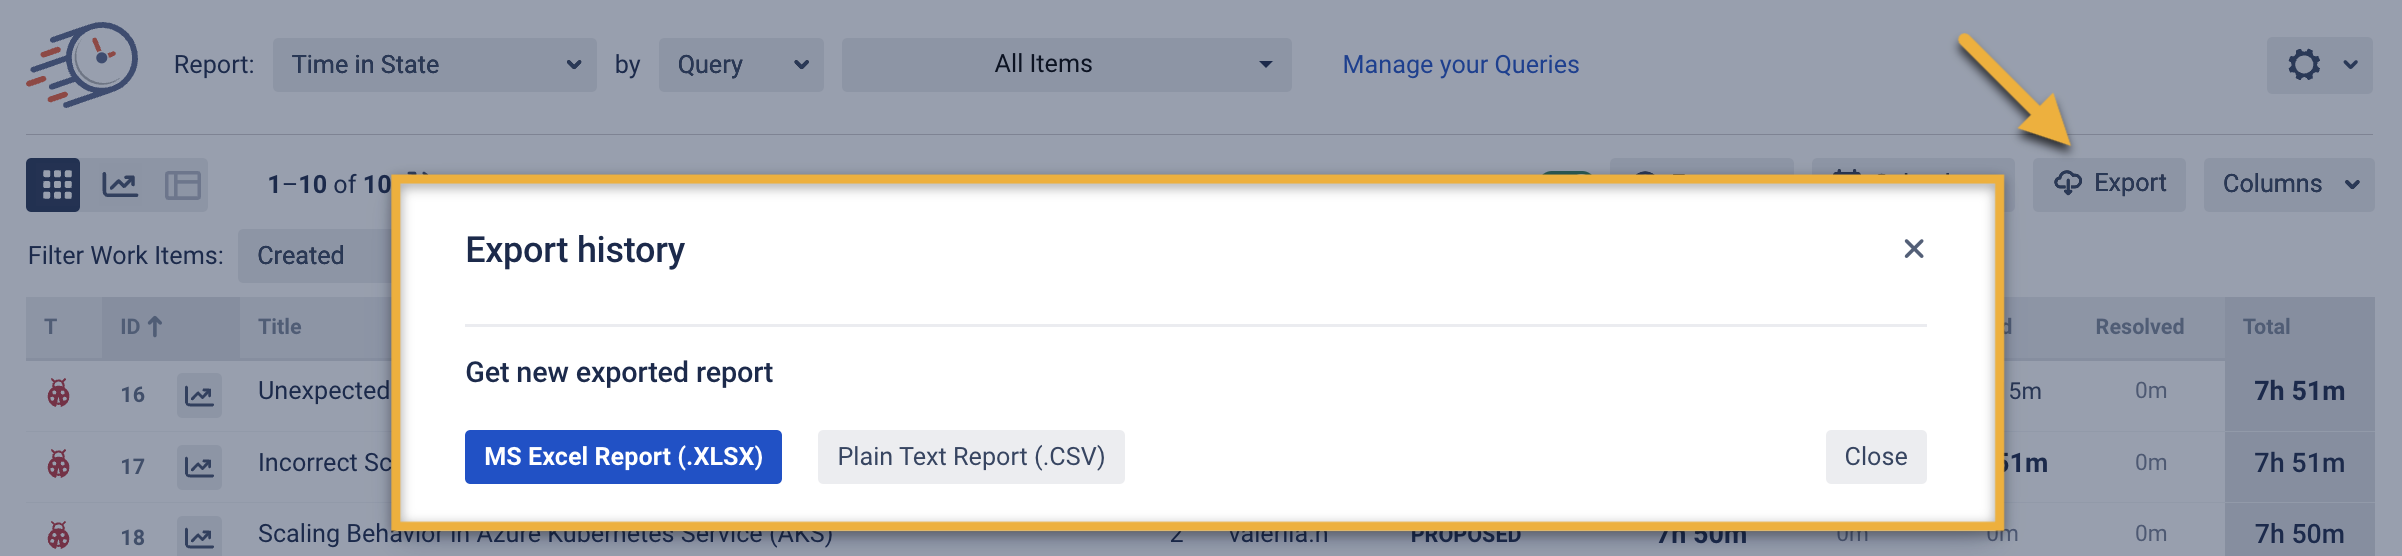Open the Columns dropdown
Screen dimensions: 2402x556
[x=2289, y=184]
